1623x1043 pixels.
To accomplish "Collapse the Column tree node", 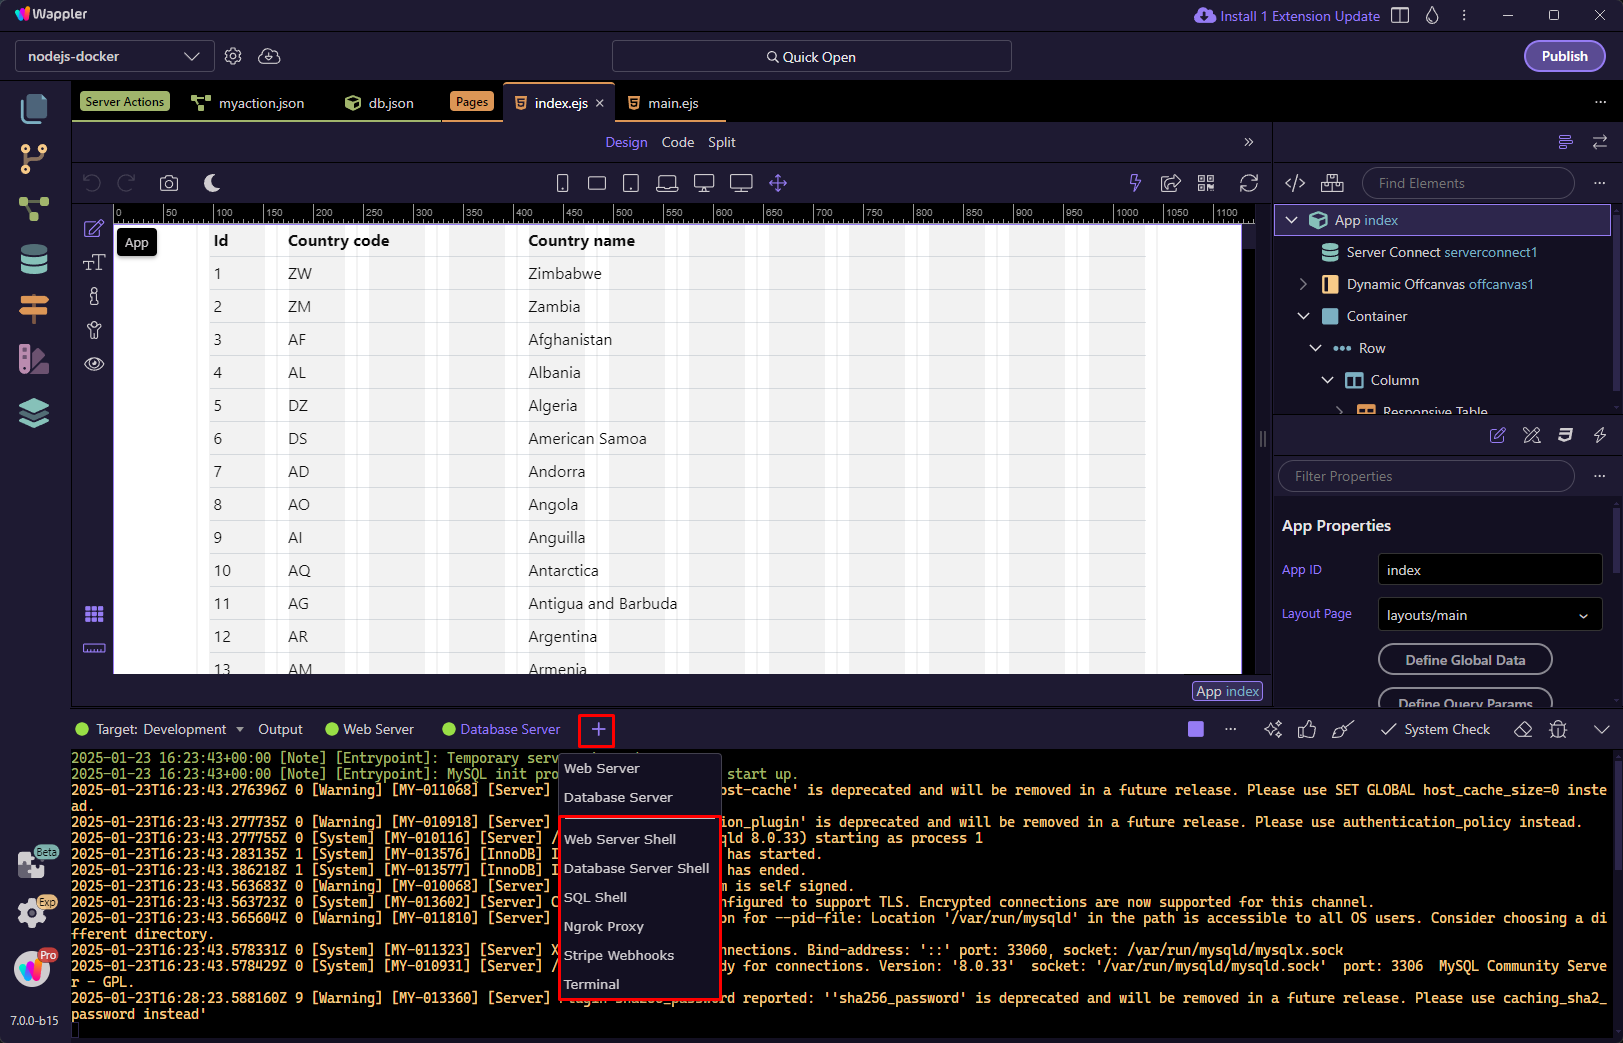I will (x=1327, y=380).
